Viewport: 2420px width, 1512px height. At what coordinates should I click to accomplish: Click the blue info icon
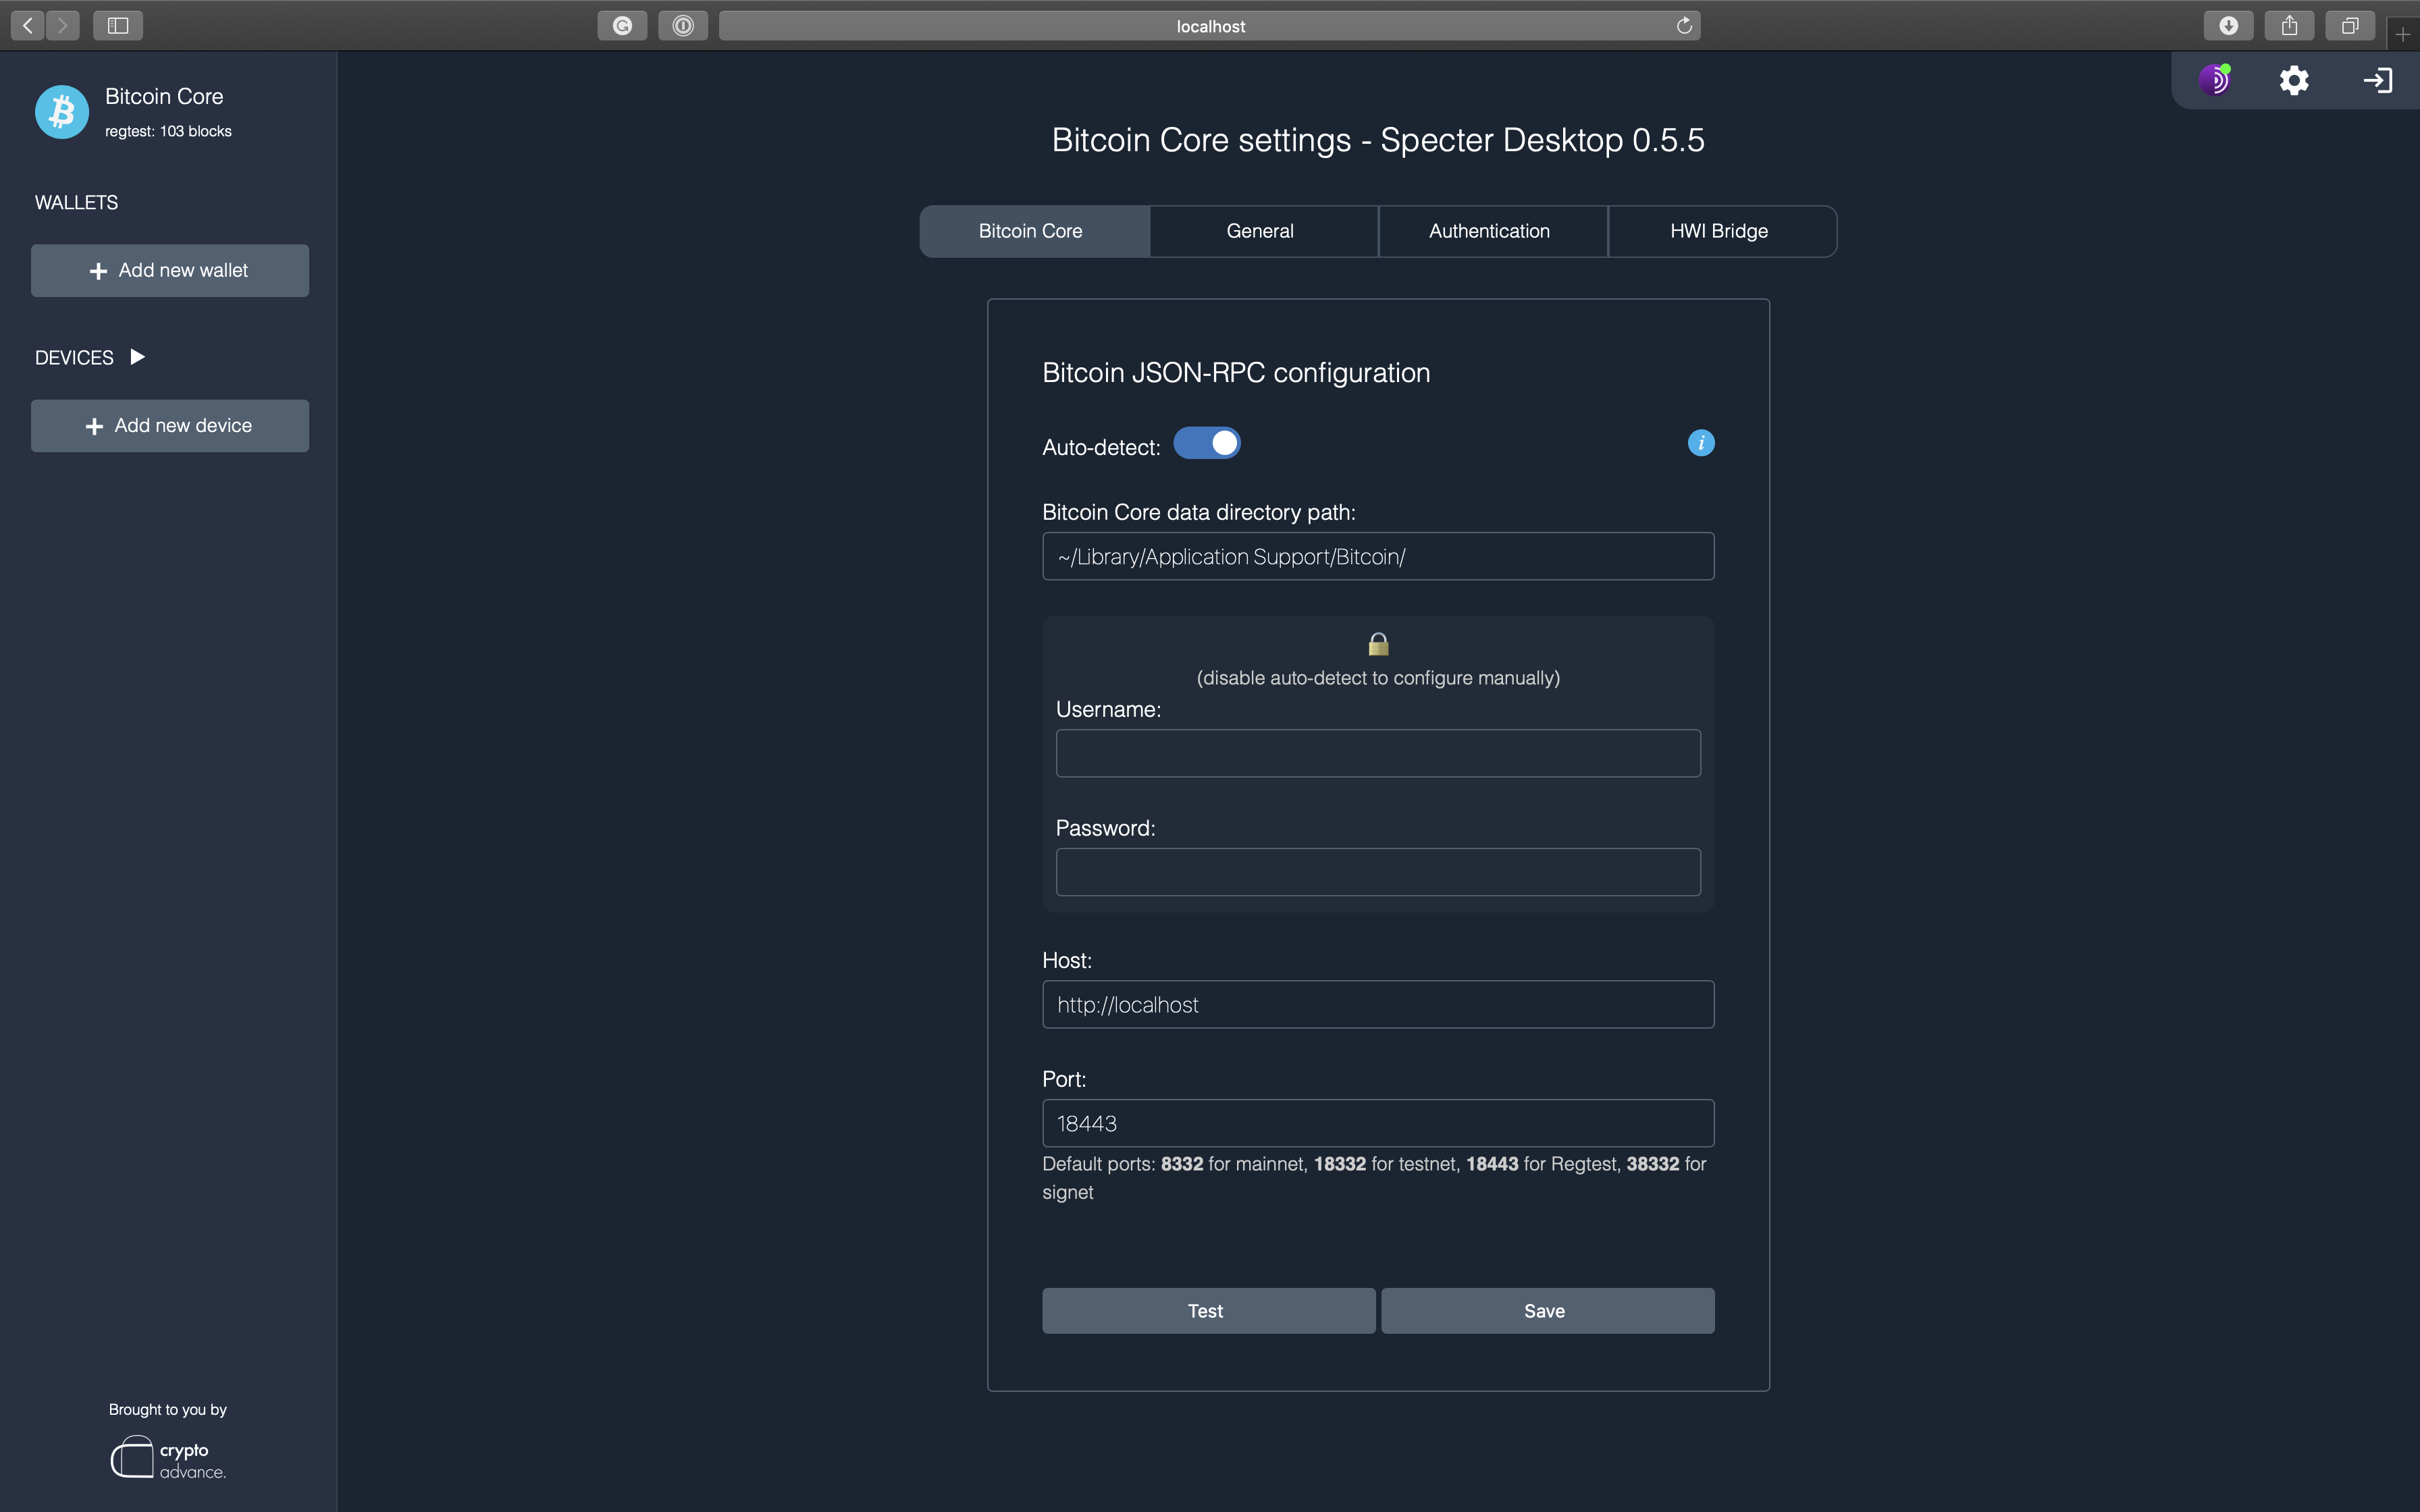coord(1700,443)
